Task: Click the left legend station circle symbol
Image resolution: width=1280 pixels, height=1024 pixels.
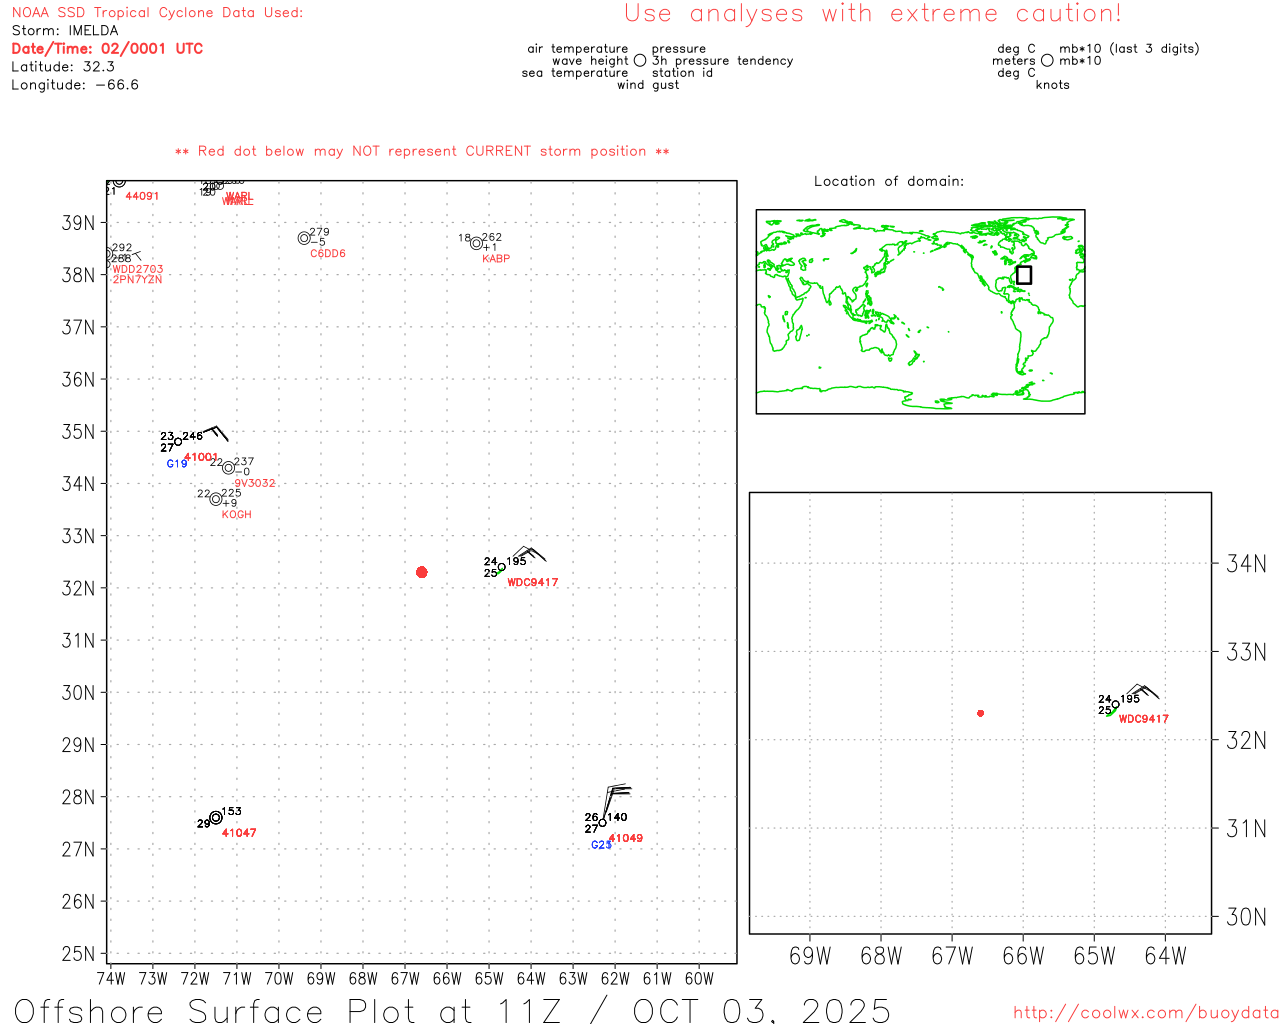Action: pyautogui.click(x=640, y=61)
